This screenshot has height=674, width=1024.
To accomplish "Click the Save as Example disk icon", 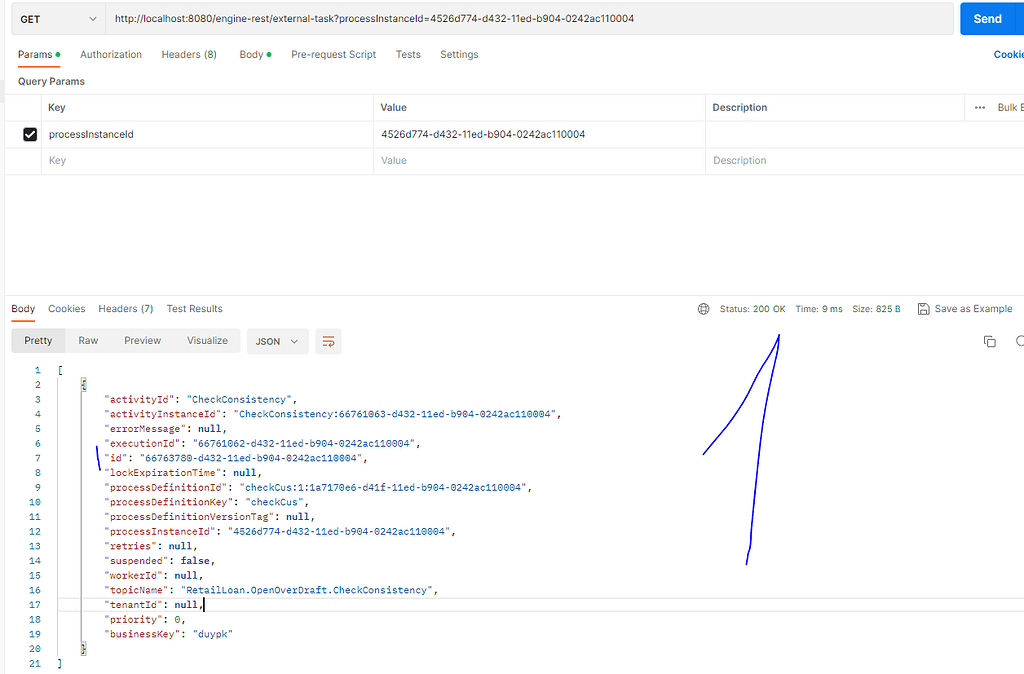I will click(923, 309).
